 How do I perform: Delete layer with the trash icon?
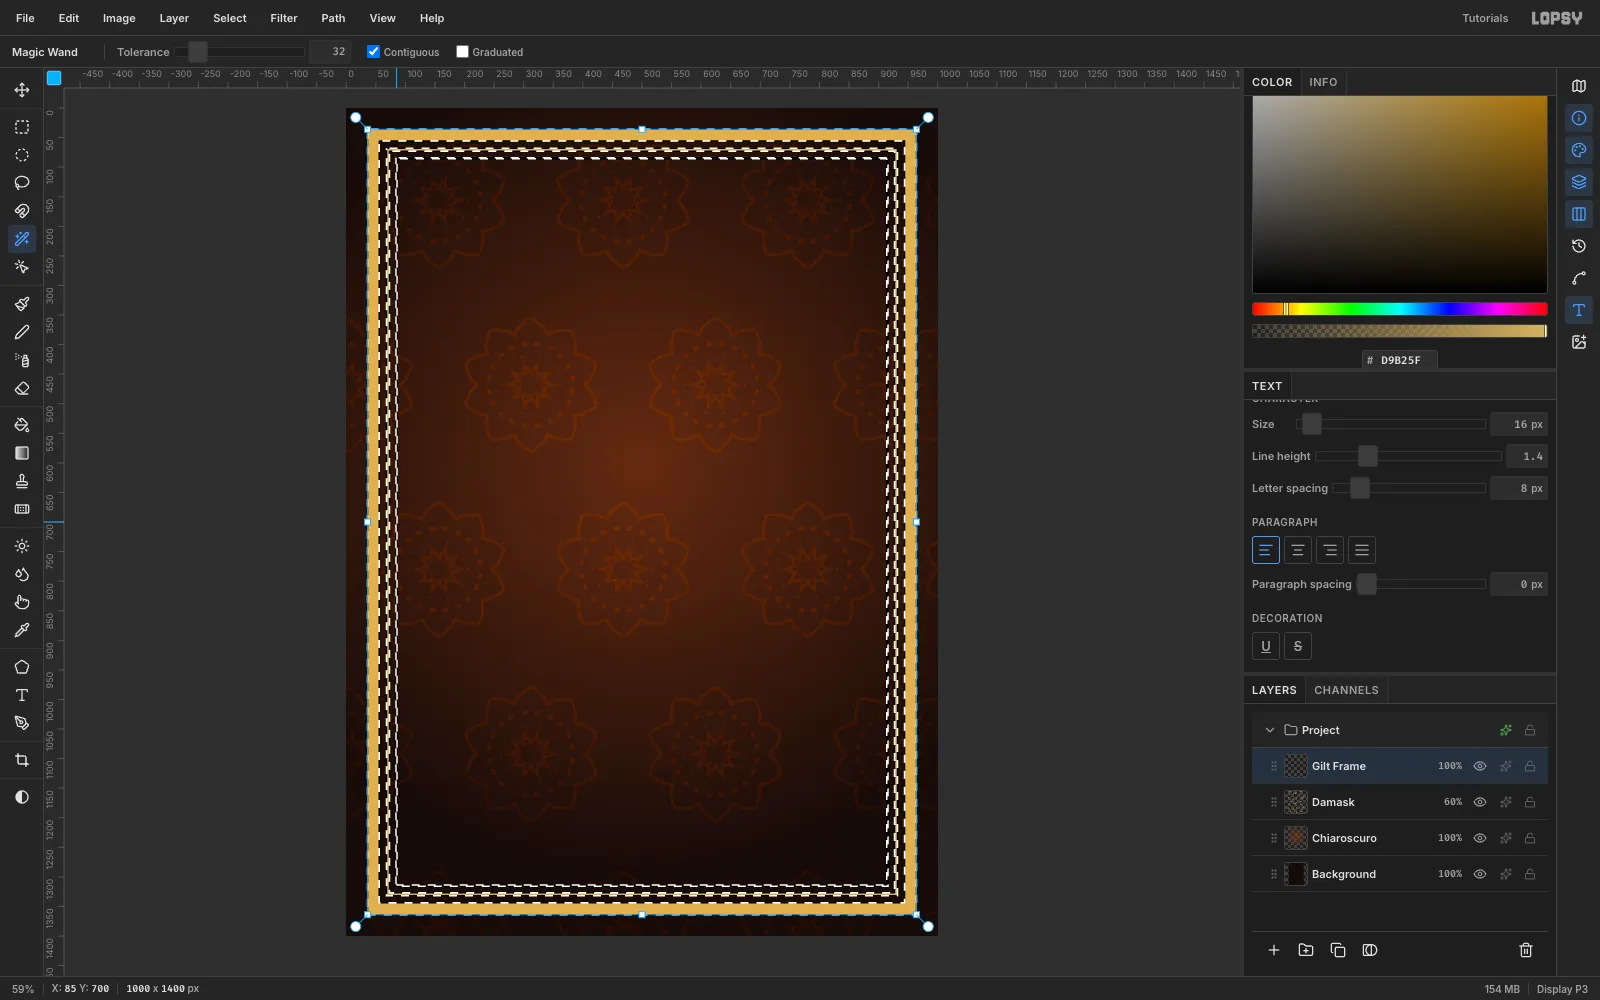coord(1526,950)
